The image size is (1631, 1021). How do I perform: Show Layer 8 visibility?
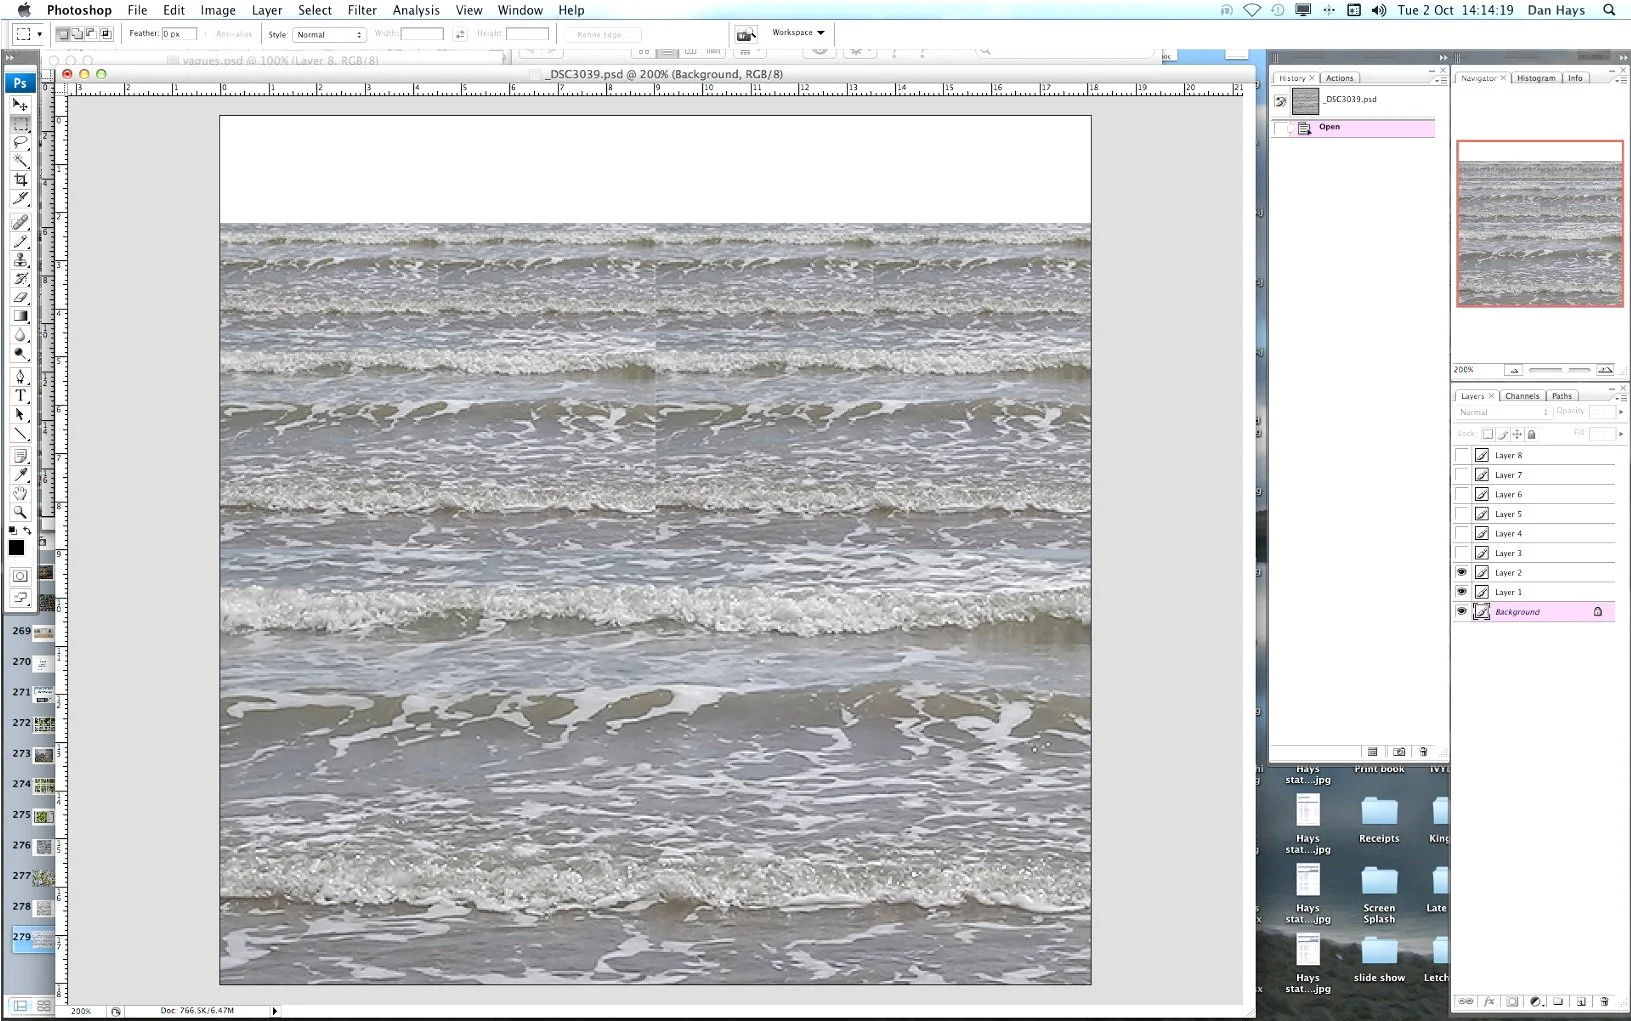coord(1461,455)
